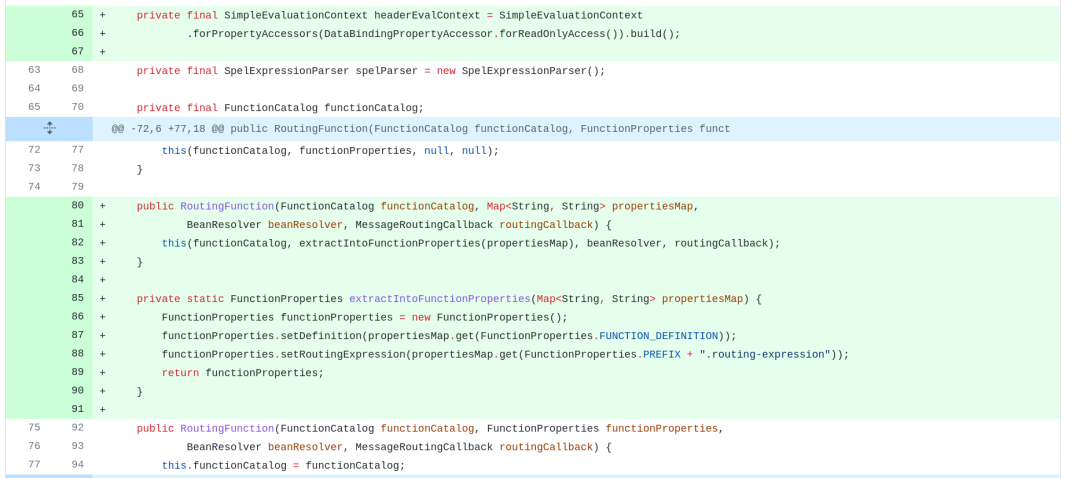Click the '.routing-expression' string on line 88
Image resolution: width=1080 pixels, height=478 pixels.
click(x=765, y=355)
